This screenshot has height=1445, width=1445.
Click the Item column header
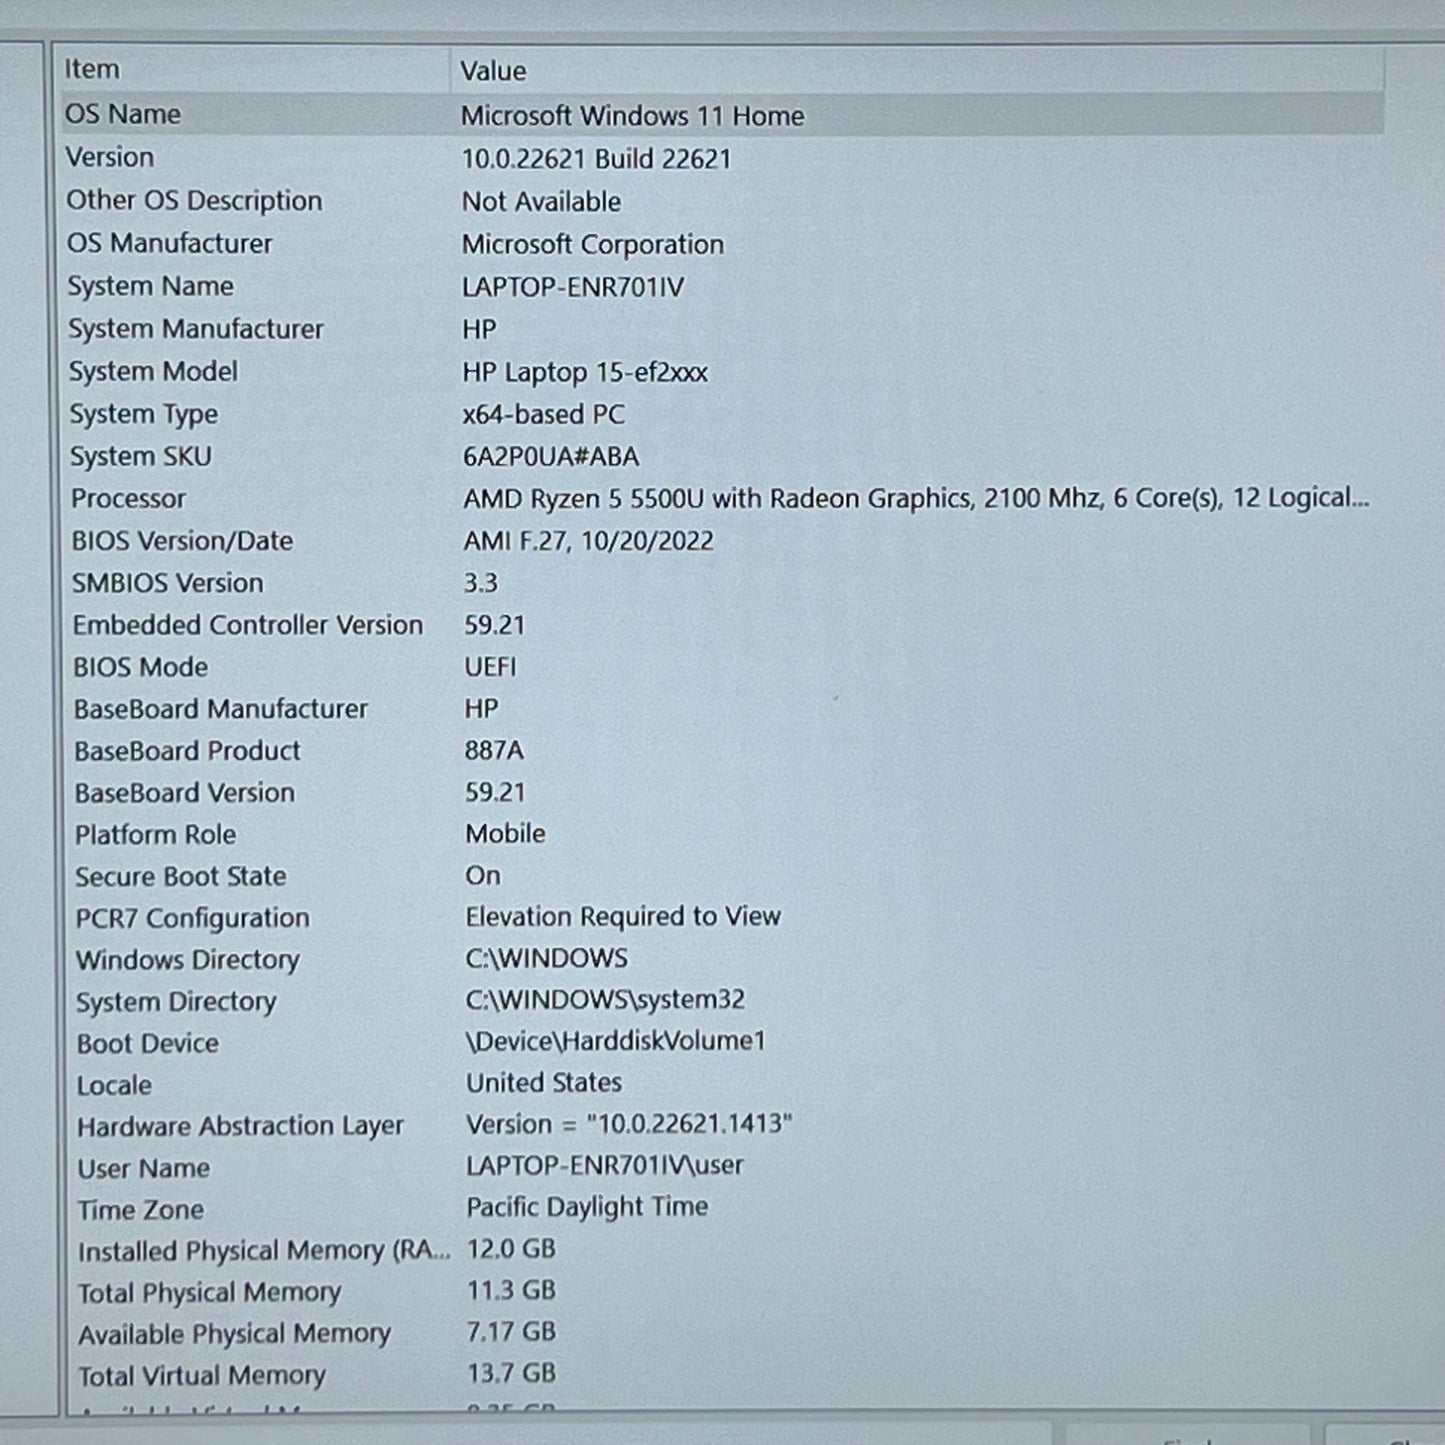[x=92, y=69]
